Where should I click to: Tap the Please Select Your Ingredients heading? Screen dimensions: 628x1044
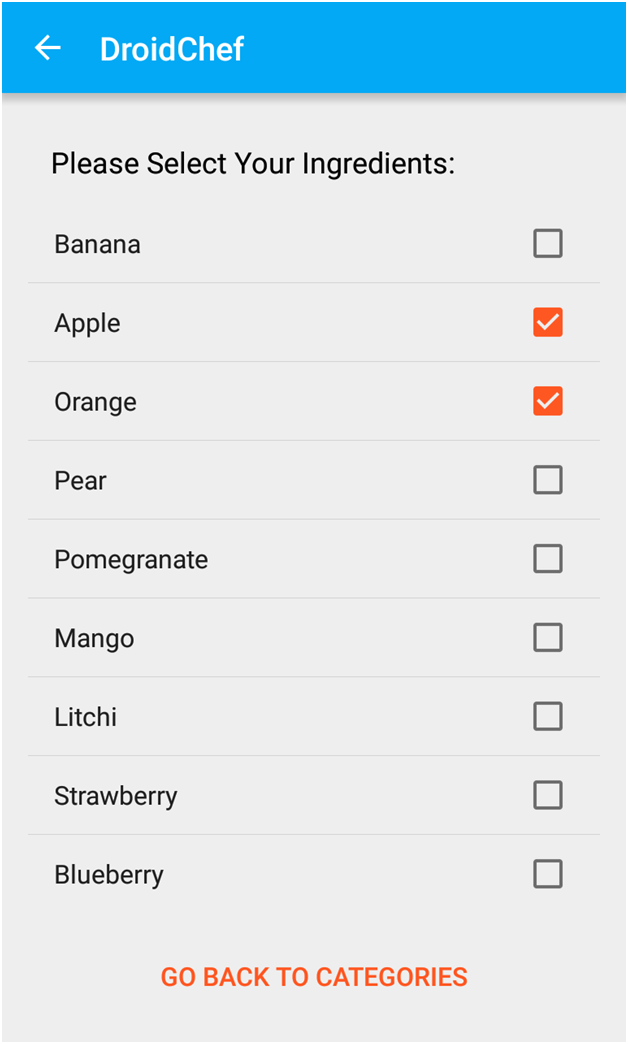[253, 163]
